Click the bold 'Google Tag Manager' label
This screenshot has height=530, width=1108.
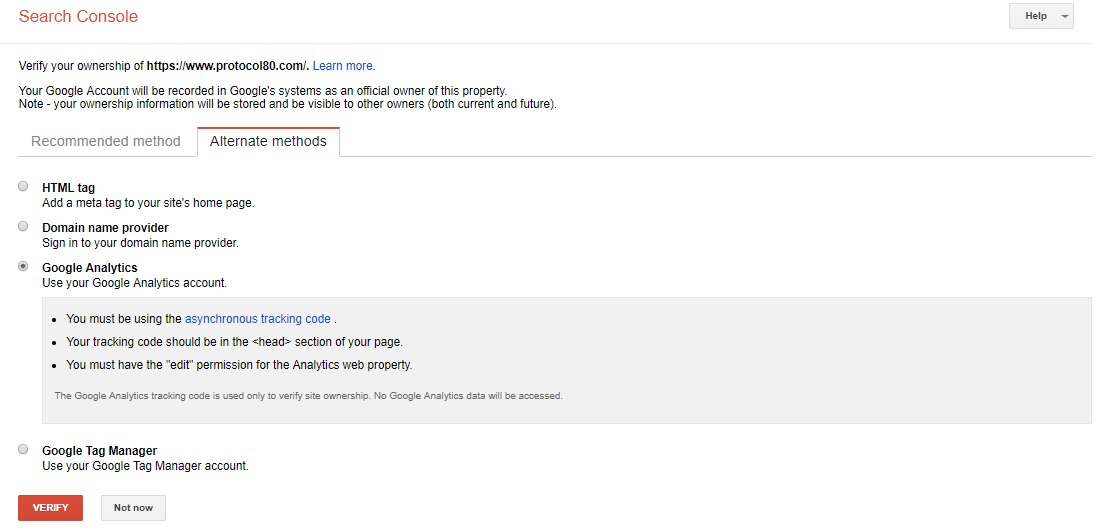[x=99, y=451]
